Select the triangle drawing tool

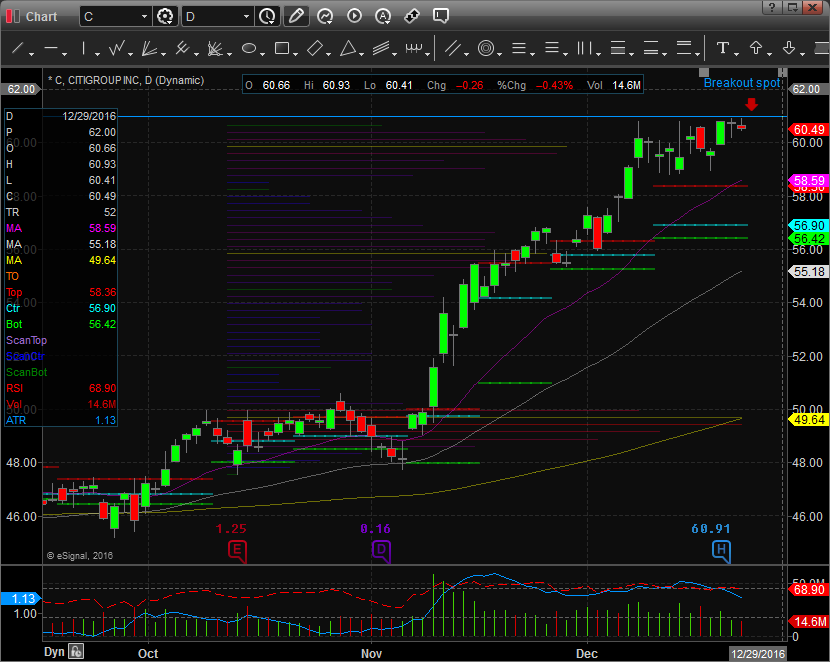348,49
